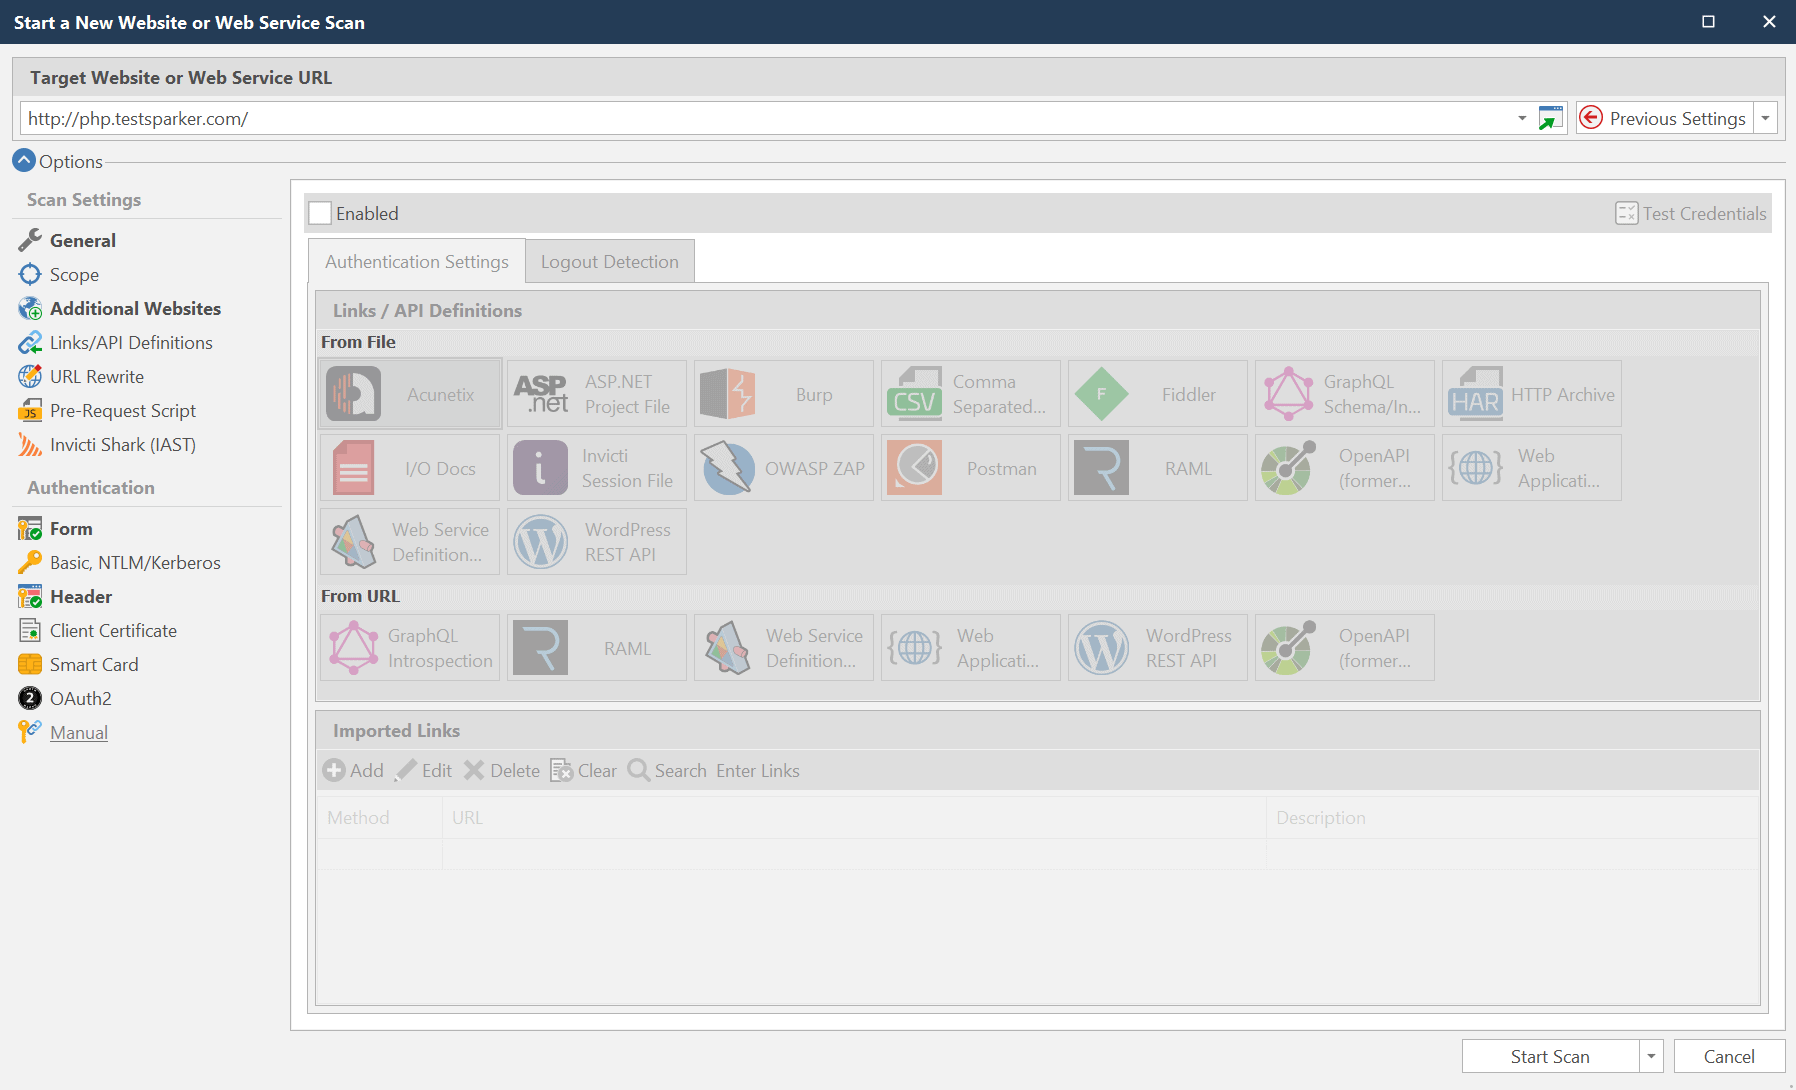Import a HAR HTTP Archive file
The height and width of the screenshot is (1090, 1796).
[x=1531, y=393]
